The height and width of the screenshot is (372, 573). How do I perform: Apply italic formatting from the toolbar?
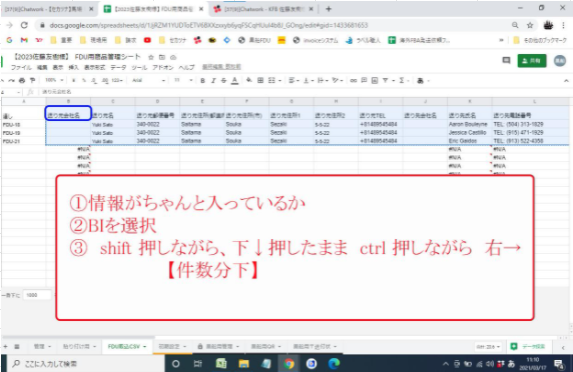point(213,80)
